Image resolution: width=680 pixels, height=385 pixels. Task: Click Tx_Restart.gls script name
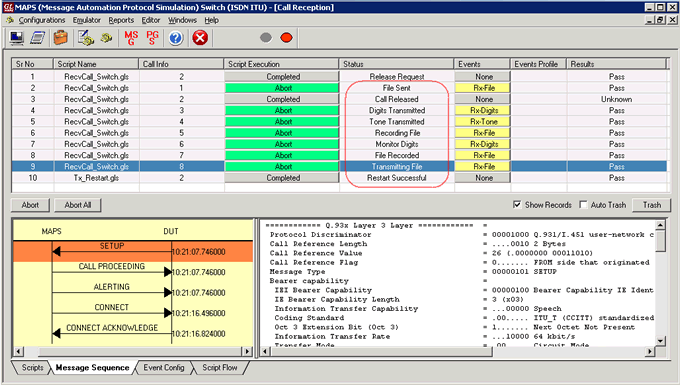(x=96, y=178)
